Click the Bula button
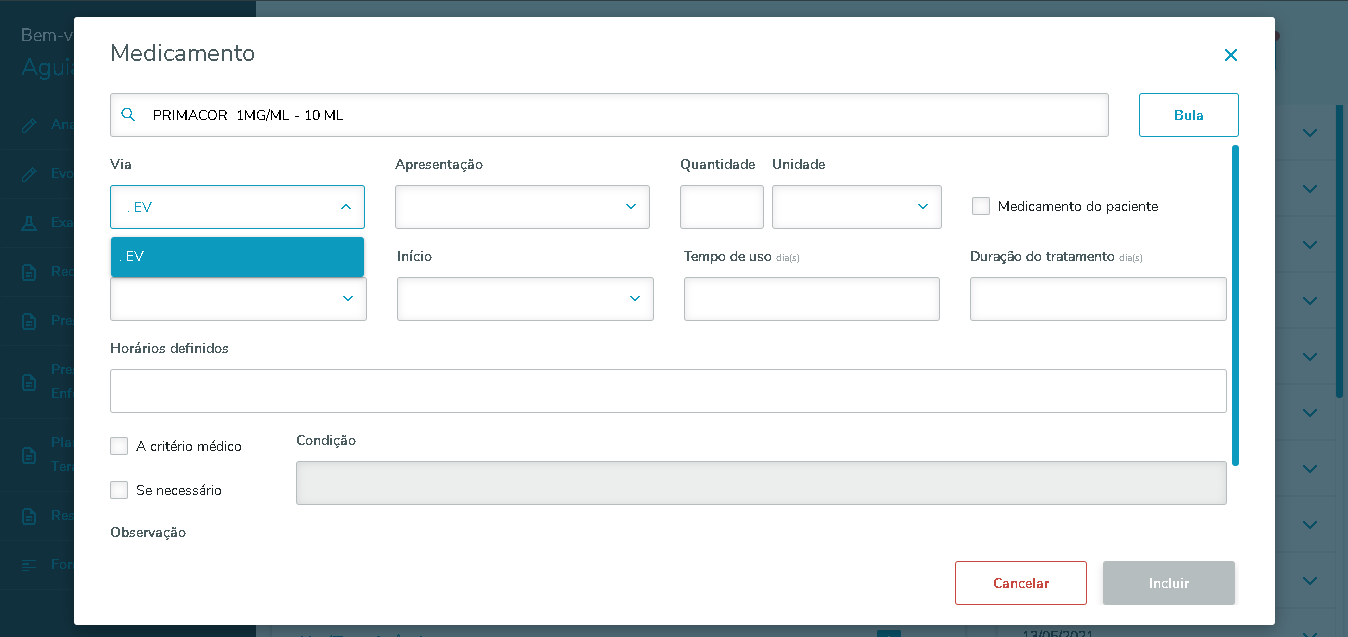 click(1188, 115)
